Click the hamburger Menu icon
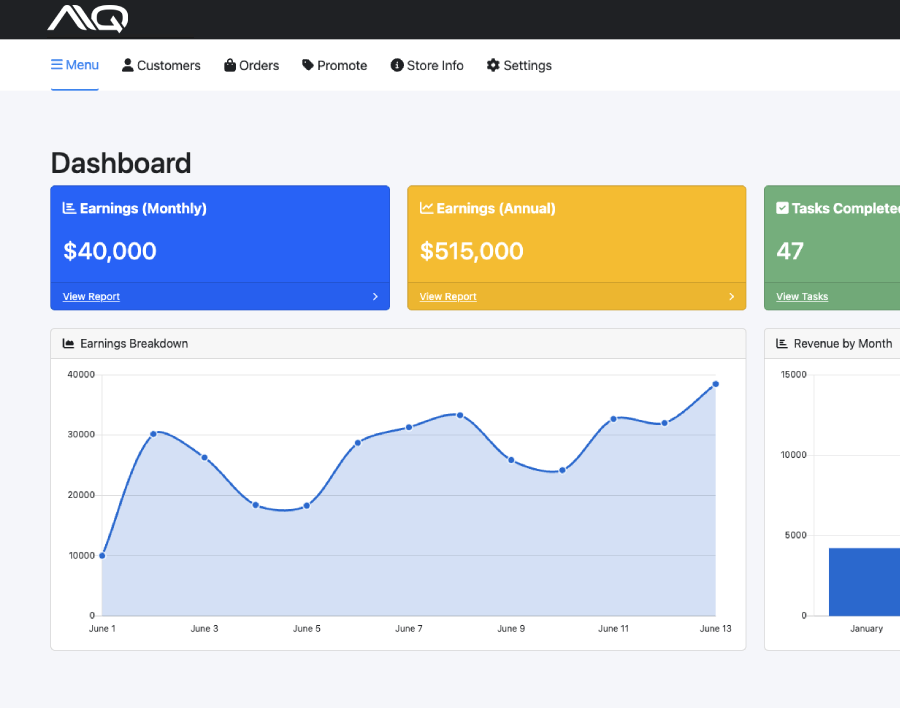This screenshot has height=708, width=900. (57, 65)
